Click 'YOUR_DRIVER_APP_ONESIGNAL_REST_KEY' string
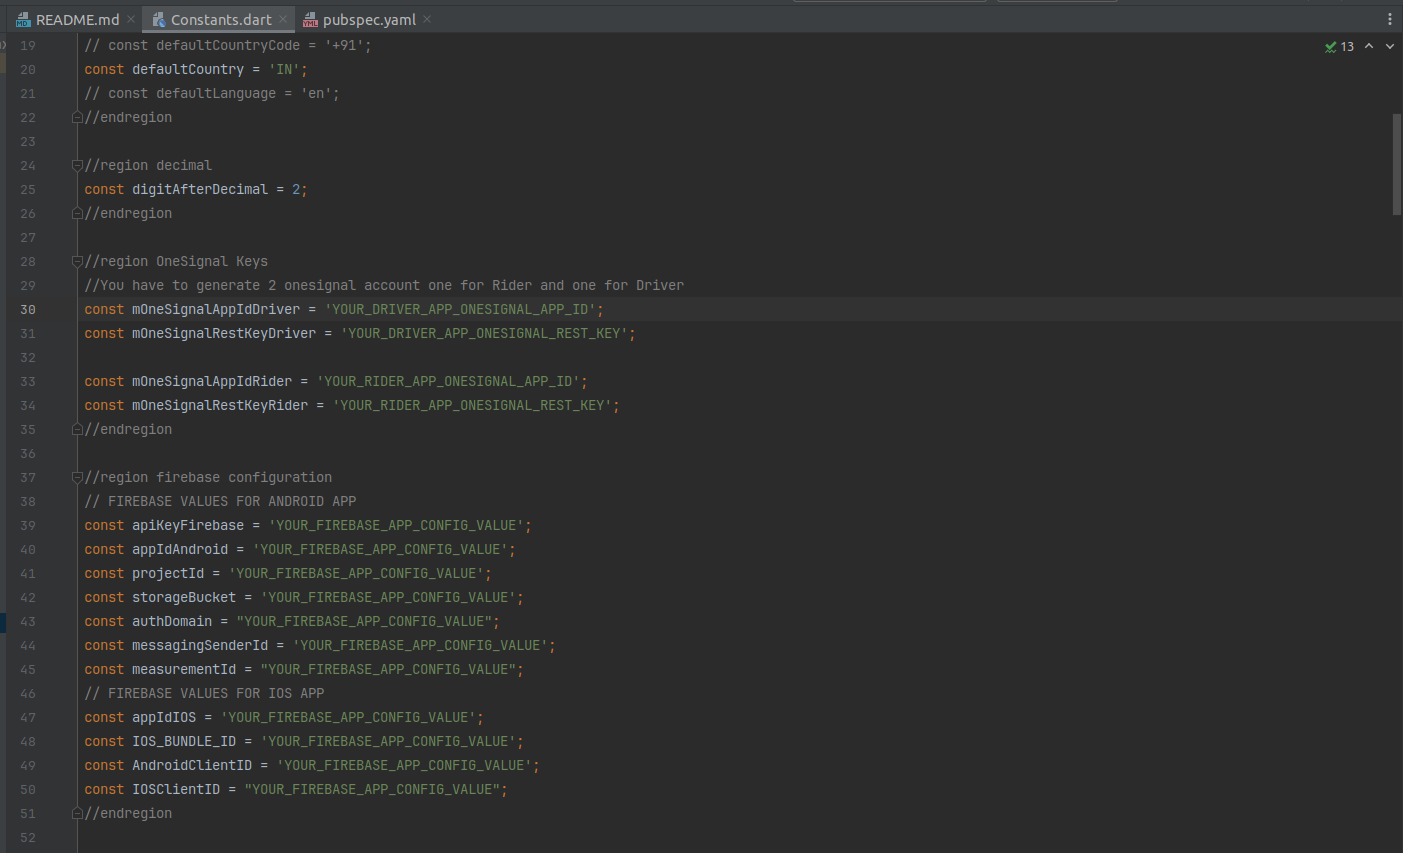Image resolution: width=1403 pixels, height=853 pixels. [x=485, y=333]
